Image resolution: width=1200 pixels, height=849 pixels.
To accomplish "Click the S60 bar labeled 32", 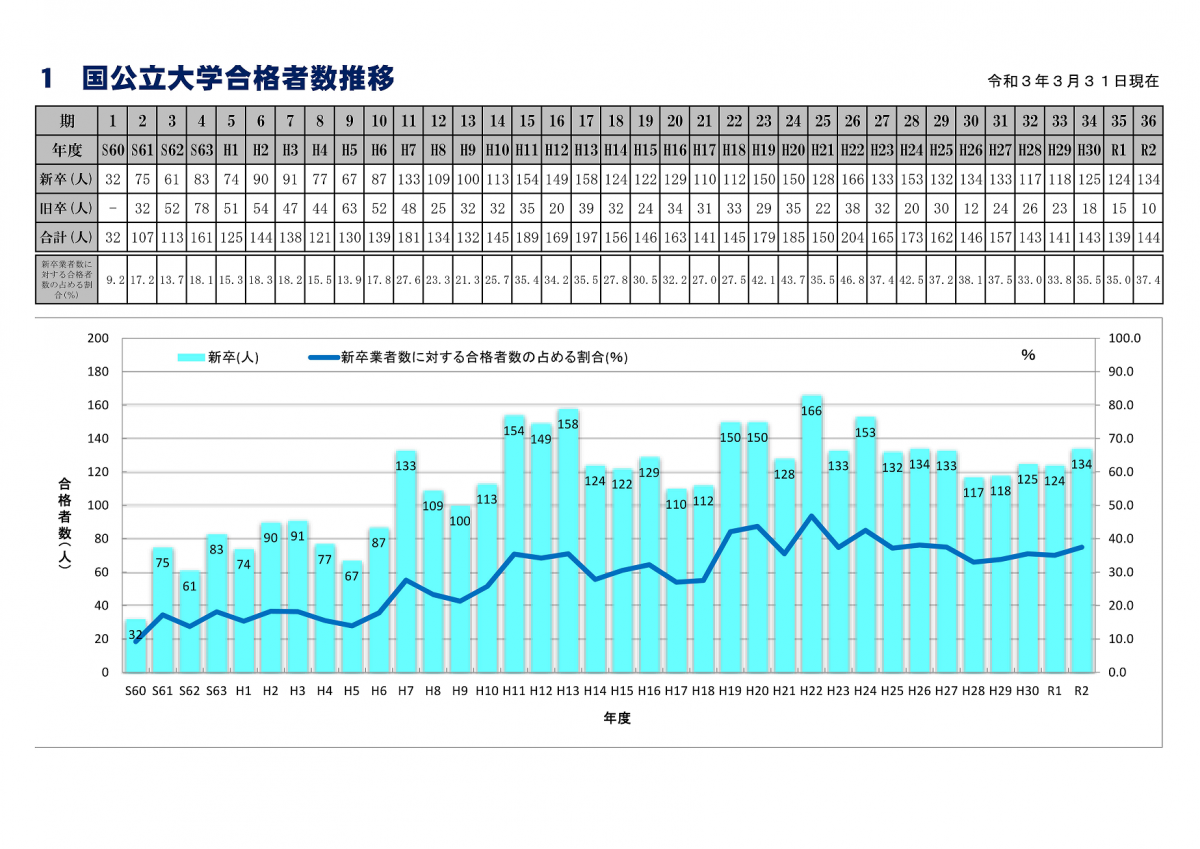I will 135,650.
